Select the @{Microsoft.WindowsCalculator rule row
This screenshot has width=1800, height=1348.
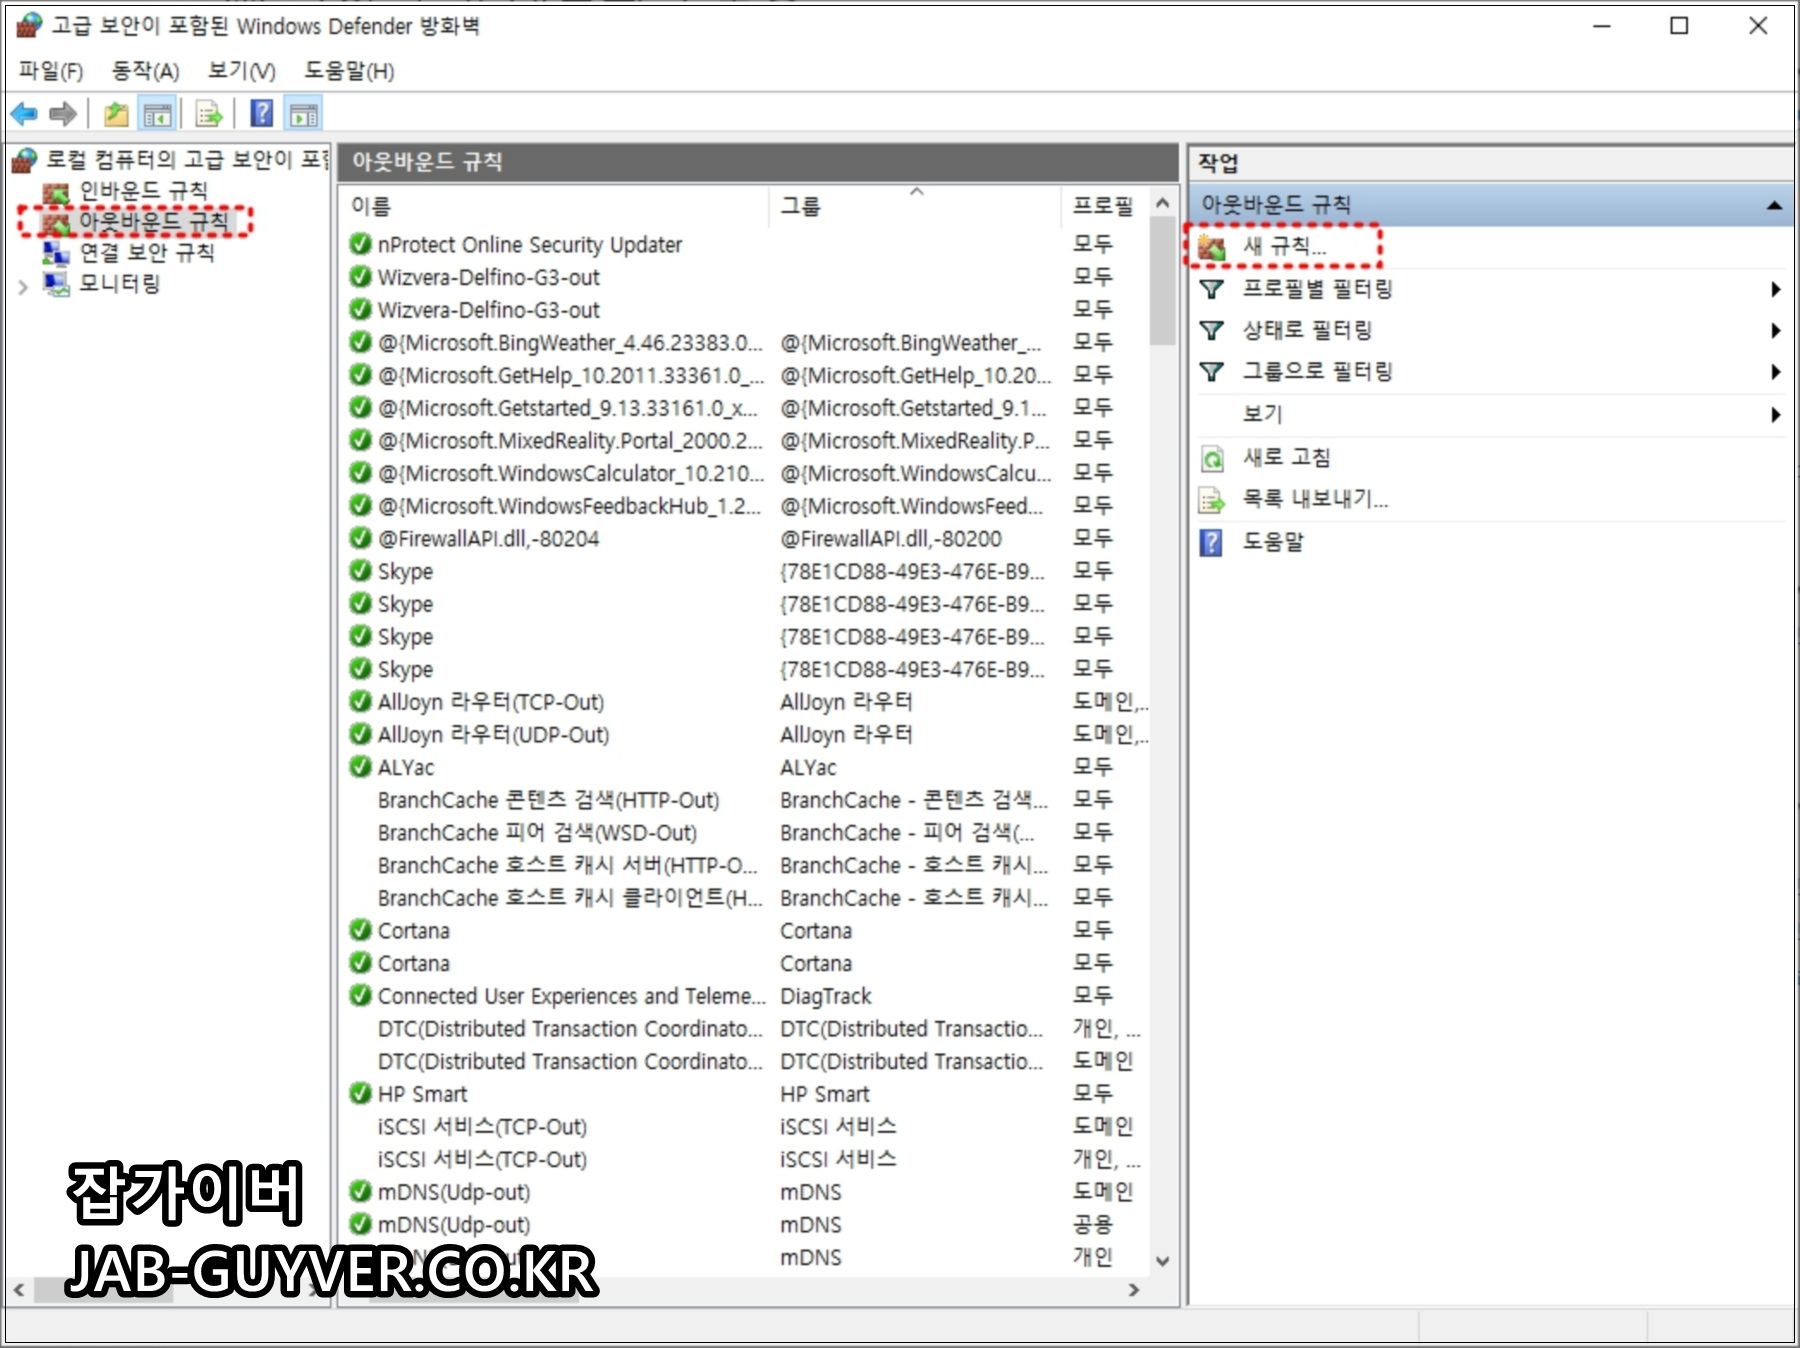745,473
